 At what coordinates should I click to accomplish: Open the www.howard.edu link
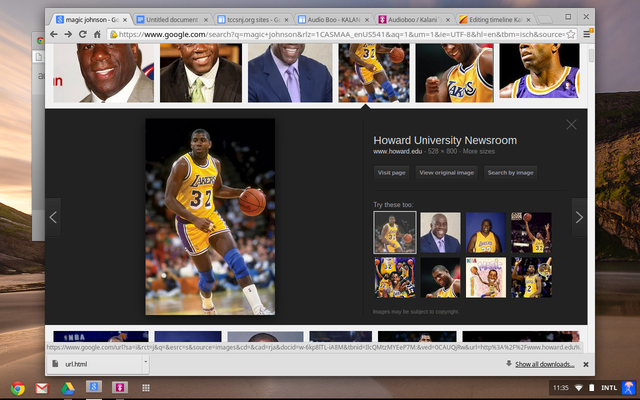[x=398, y=151]
